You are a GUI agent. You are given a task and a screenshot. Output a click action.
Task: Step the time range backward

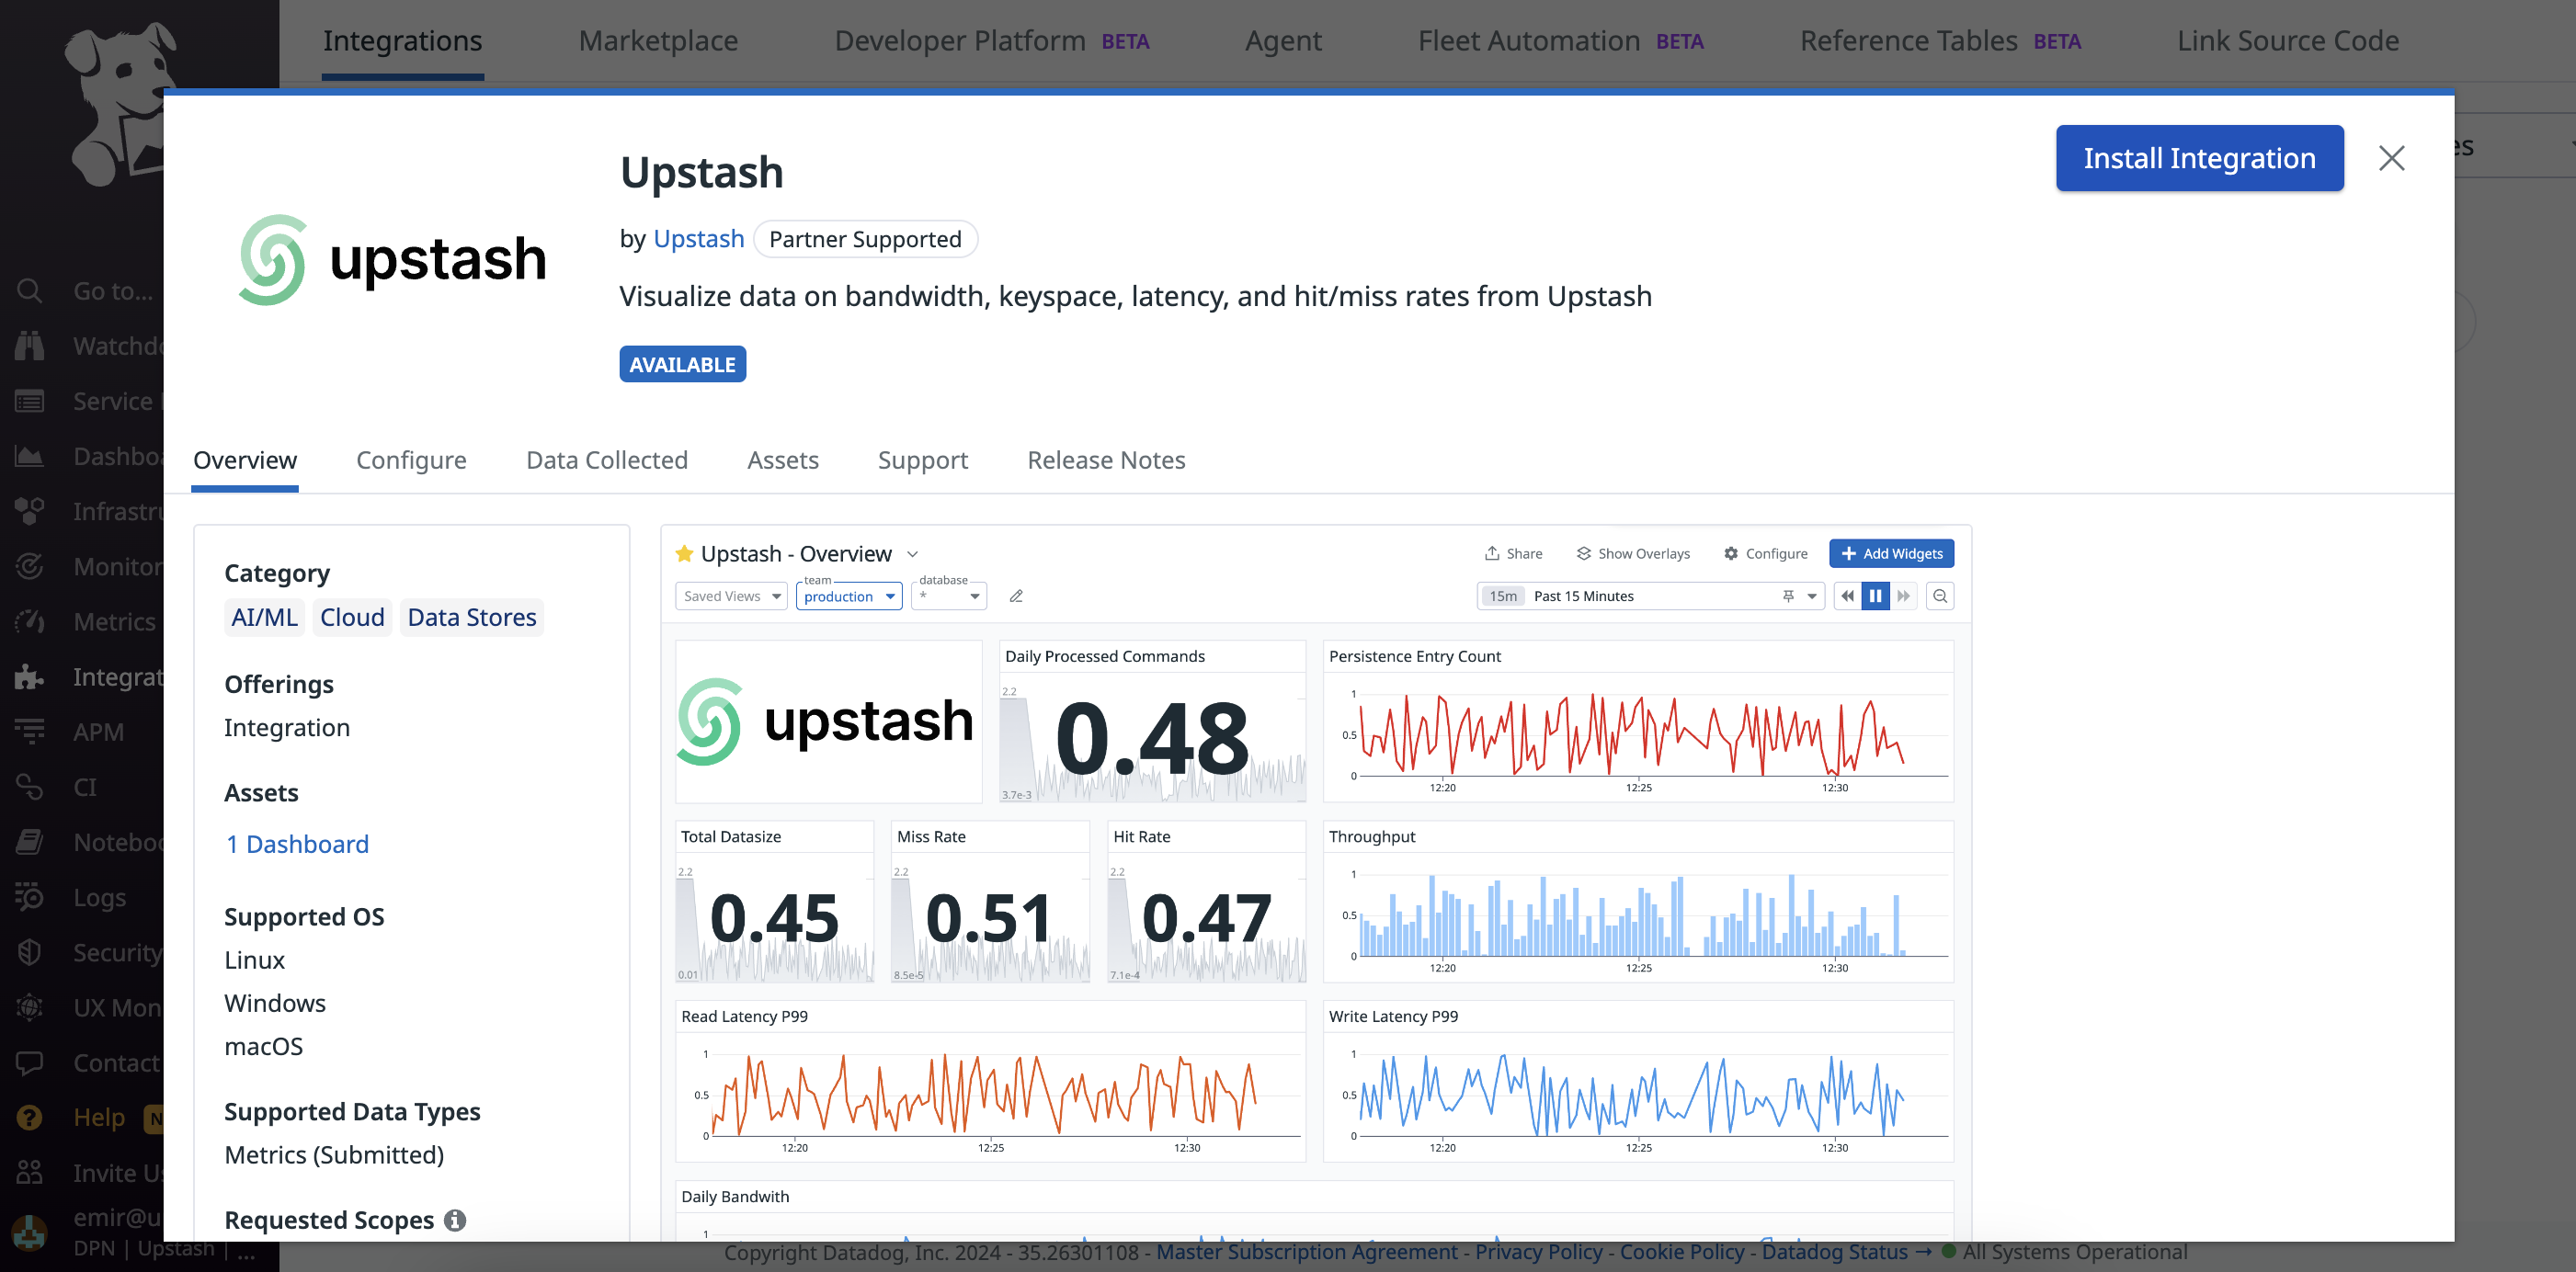click(1847, 596)
